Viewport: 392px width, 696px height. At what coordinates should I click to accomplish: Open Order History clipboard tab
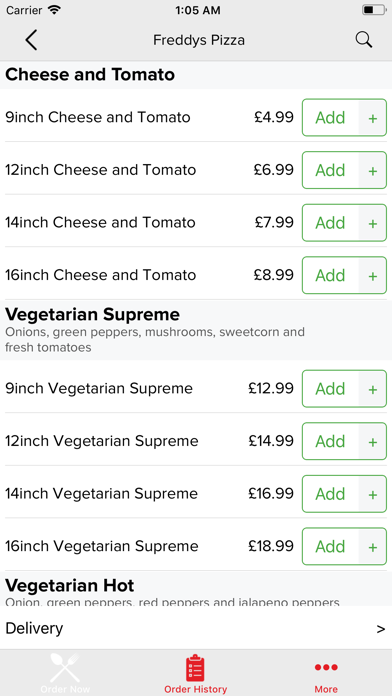195,673
